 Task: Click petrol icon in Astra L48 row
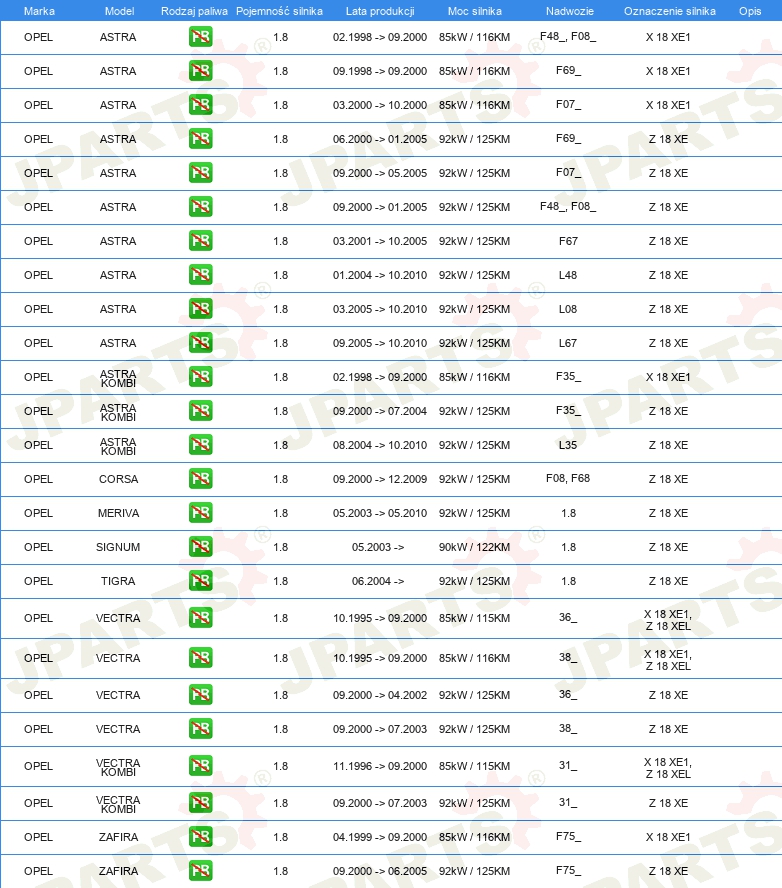pyautogui.click(x=200, y=275)
